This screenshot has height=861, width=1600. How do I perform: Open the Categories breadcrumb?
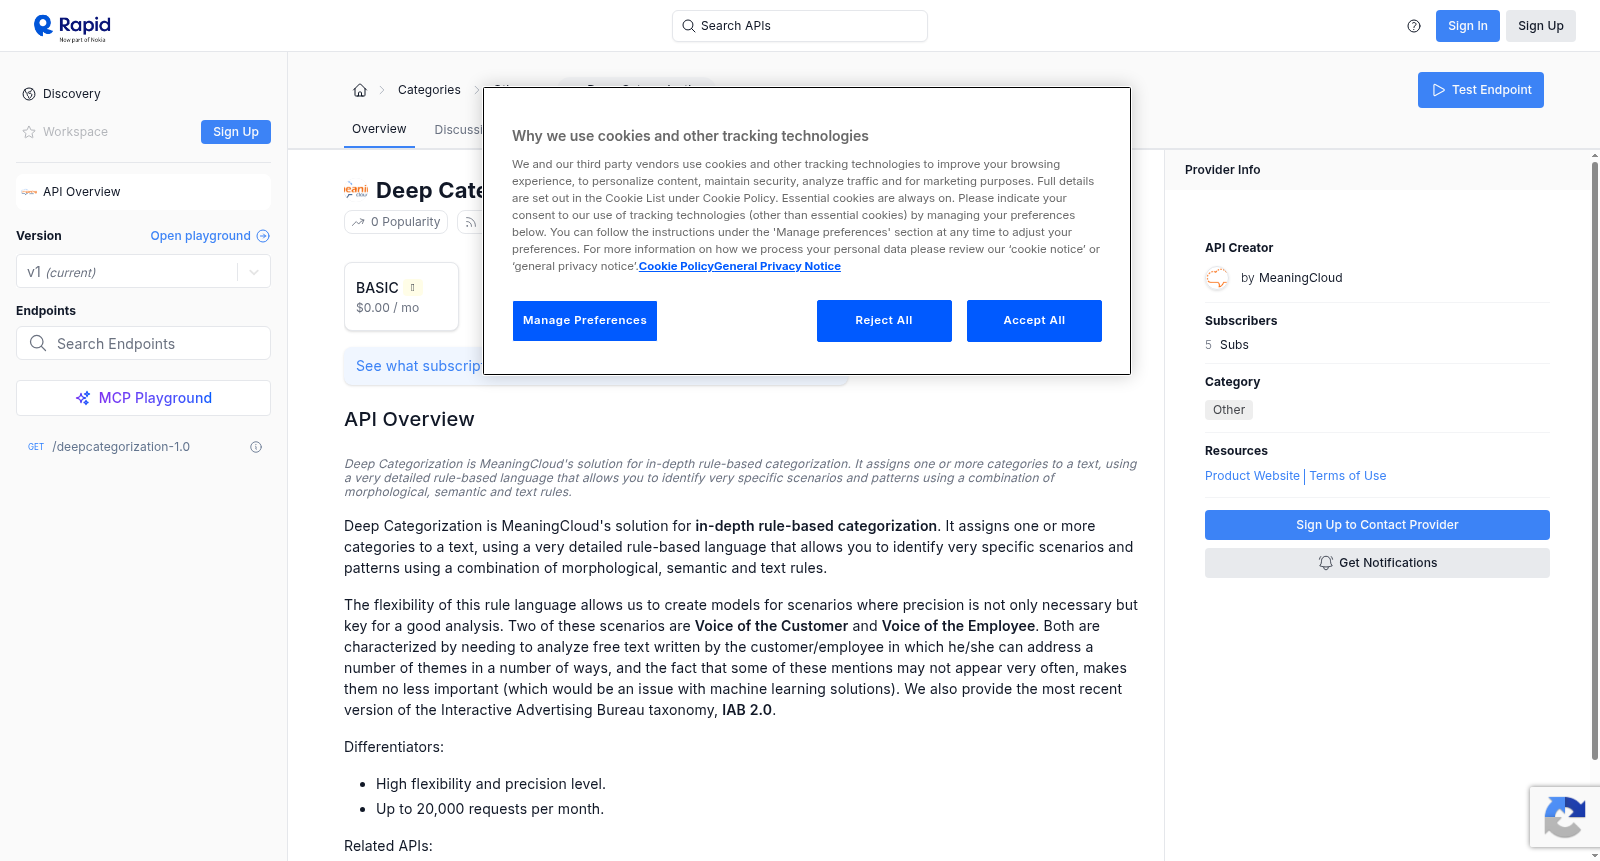click(x=429, y=90)
